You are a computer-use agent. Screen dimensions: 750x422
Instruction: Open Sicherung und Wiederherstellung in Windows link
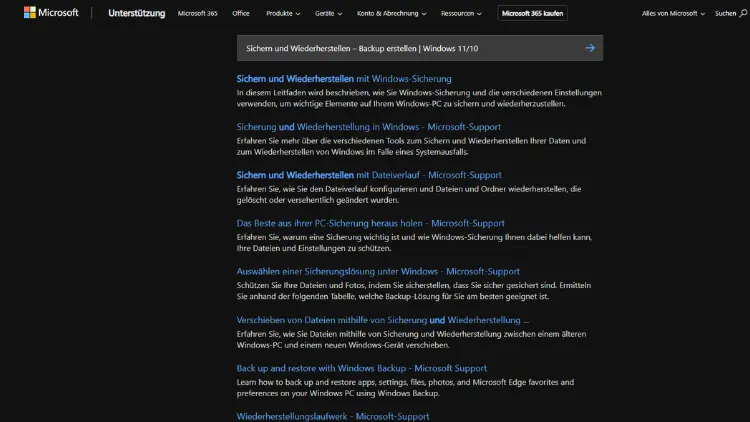click(369, 127)
